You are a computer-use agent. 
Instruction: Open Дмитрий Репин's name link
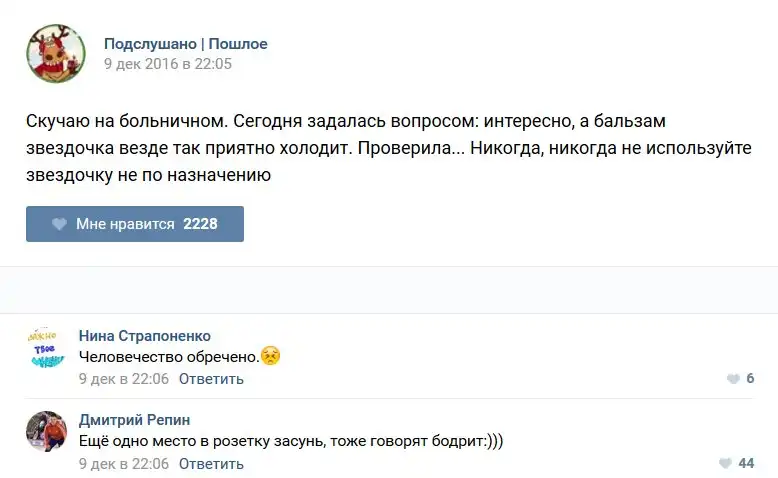pyautogui.click(x=134, y=420)
